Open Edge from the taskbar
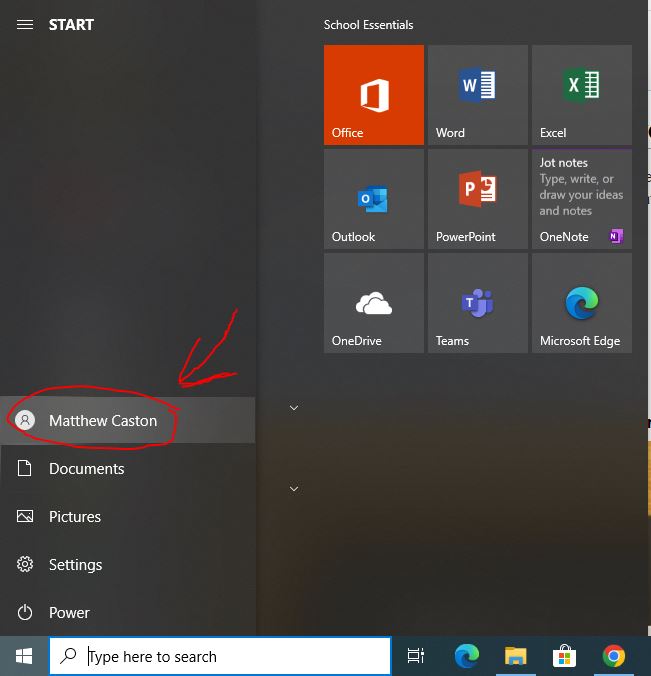Screen dimensions: 651x676 pos(466,656)
